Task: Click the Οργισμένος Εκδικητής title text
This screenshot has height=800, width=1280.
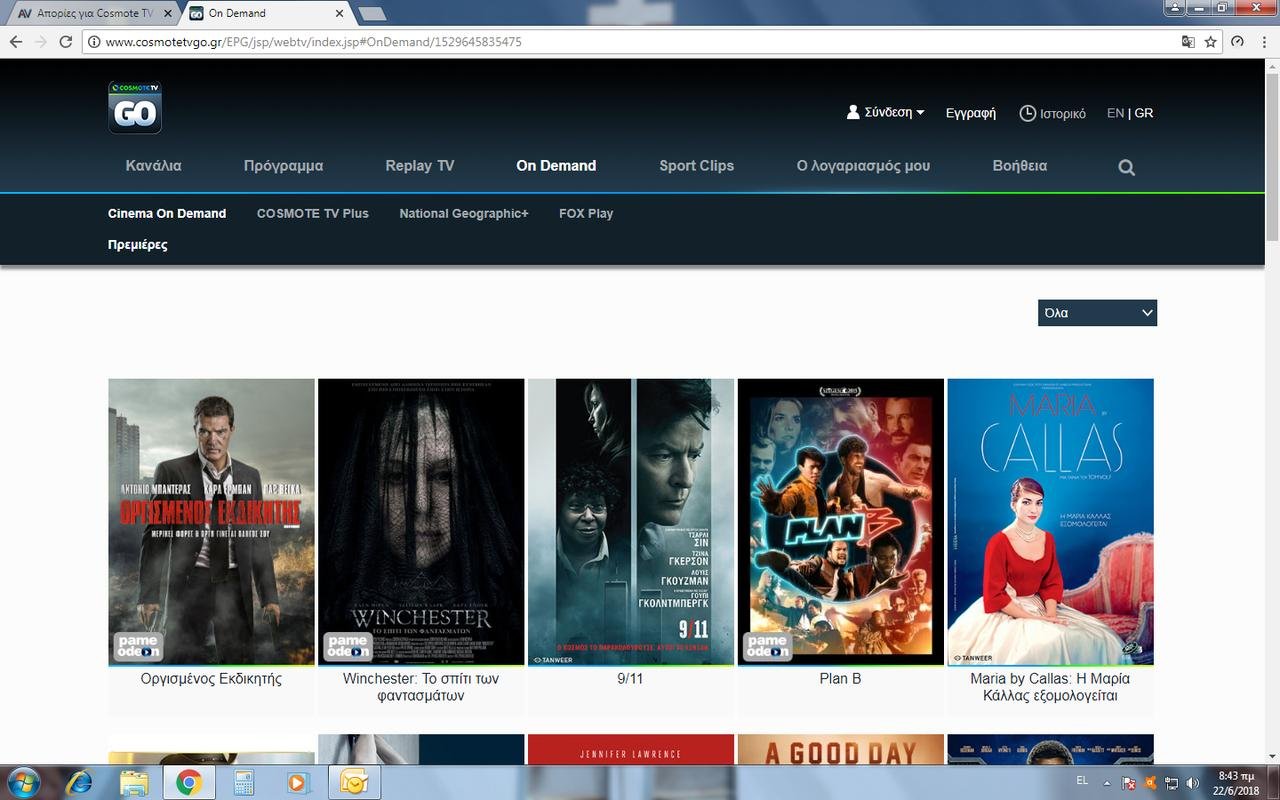Action: pyautogui.click(x=211, y=679)
